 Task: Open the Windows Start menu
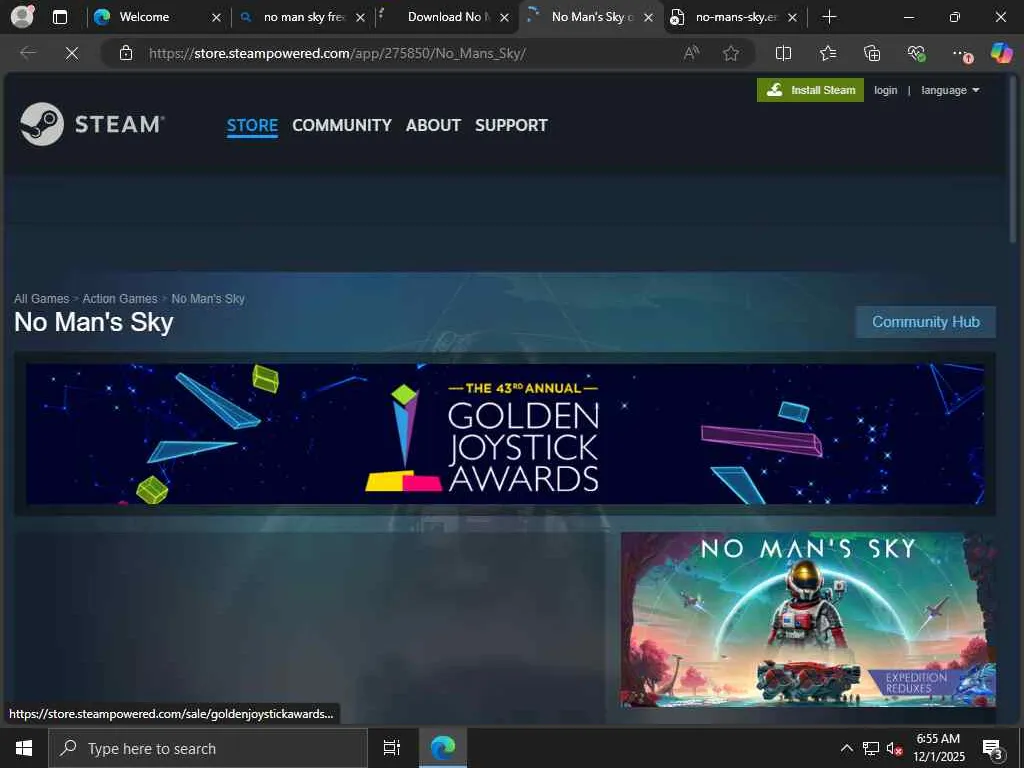(x=24, y=748)
